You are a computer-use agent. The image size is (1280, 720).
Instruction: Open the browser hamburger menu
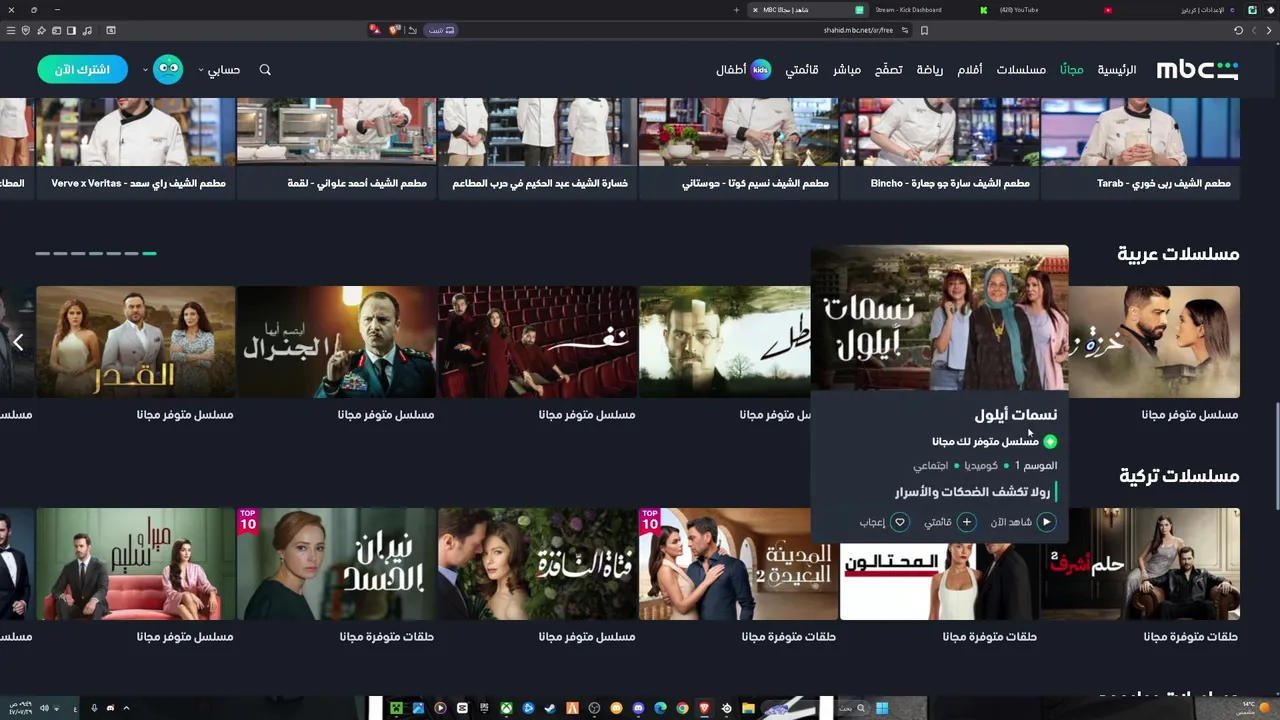11,30
